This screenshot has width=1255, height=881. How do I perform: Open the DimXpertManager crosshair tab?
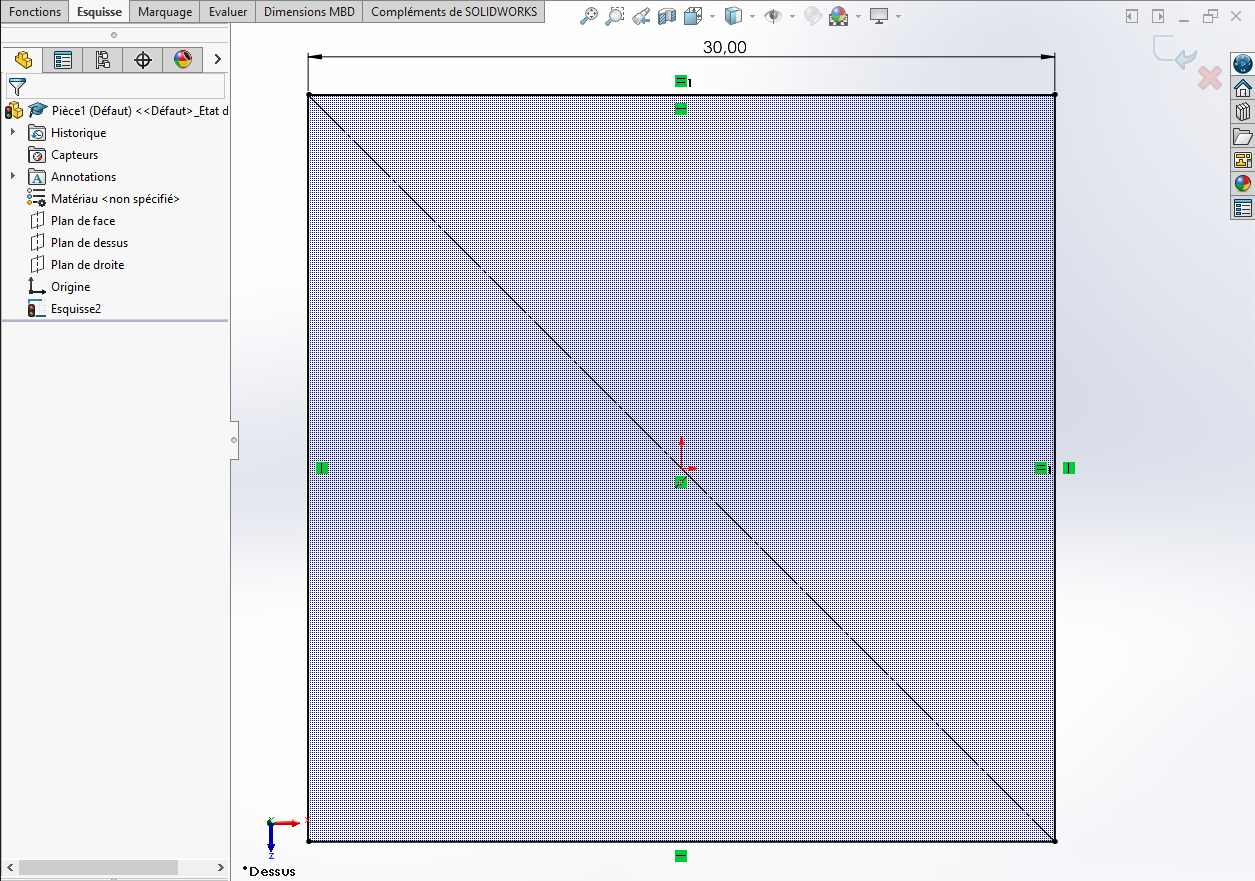[x=143, y=60]
